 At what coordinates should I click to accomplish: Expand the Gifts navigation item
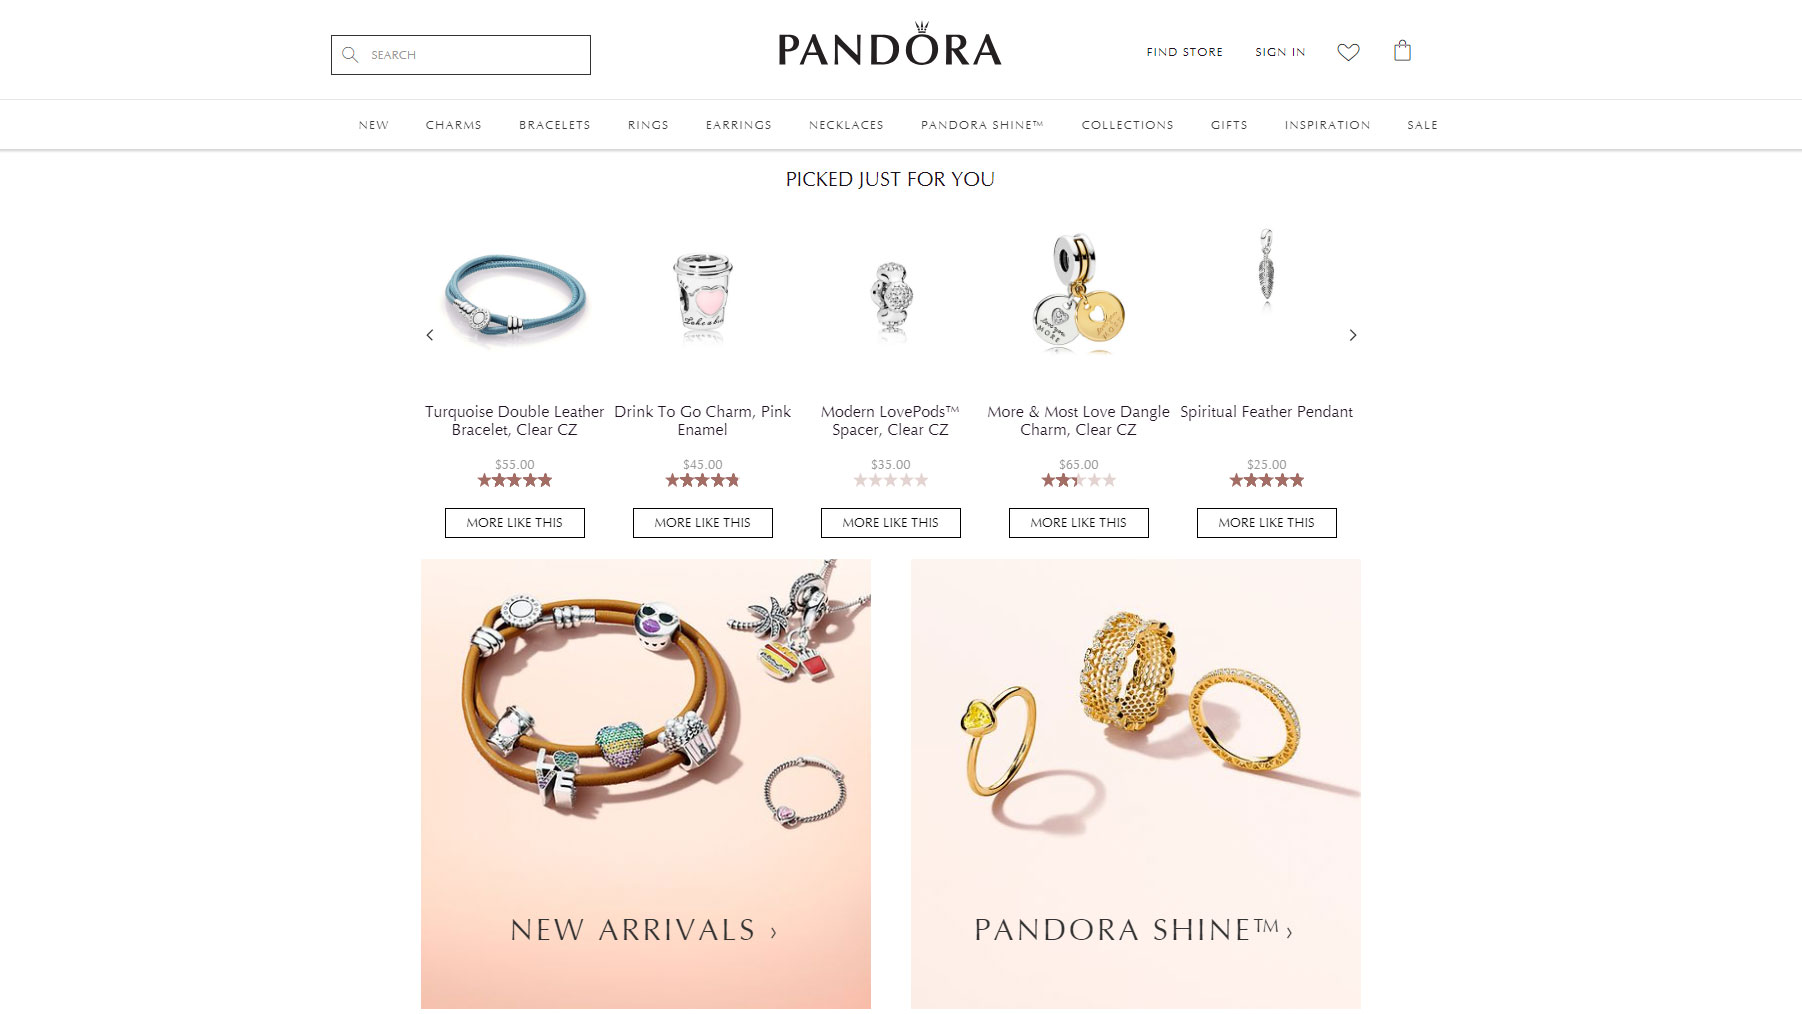coord(1229,125)
